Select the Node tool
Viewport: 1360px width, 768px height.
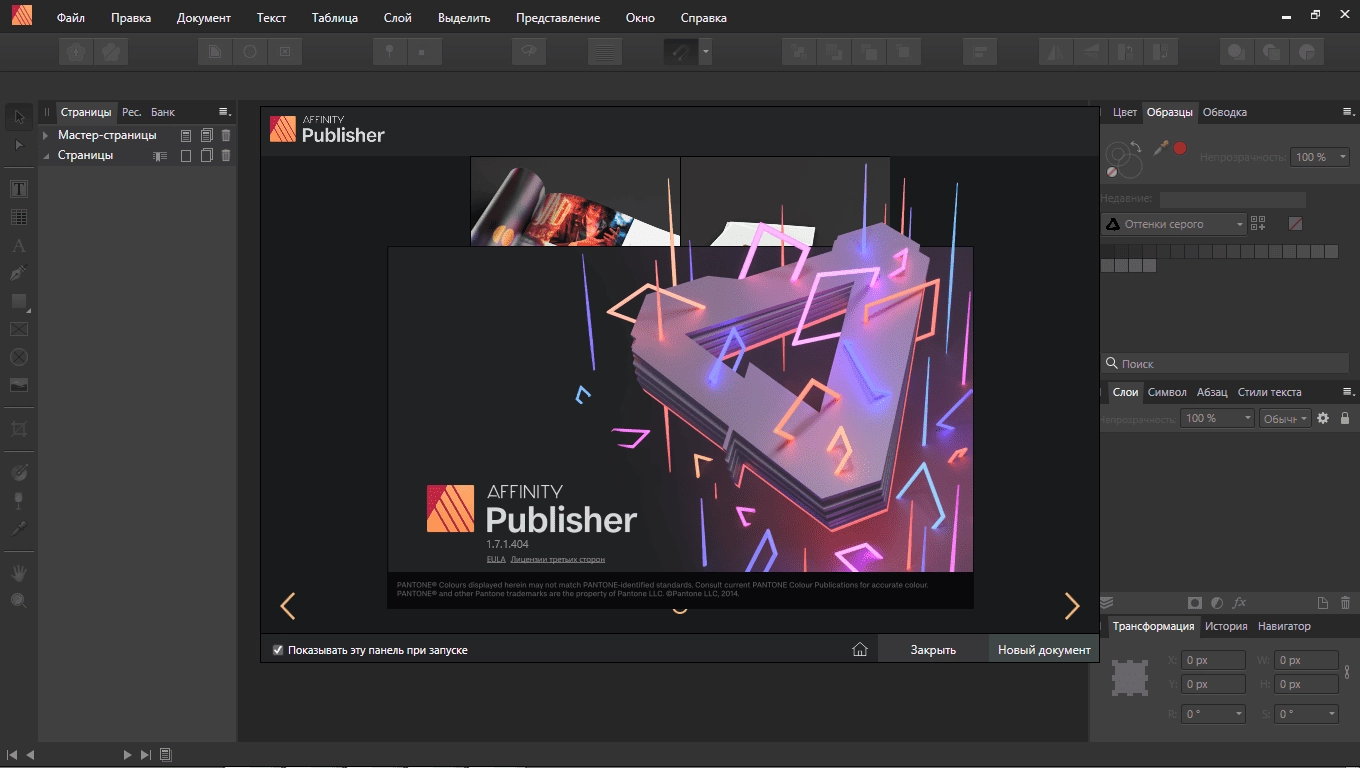point(19,145)
